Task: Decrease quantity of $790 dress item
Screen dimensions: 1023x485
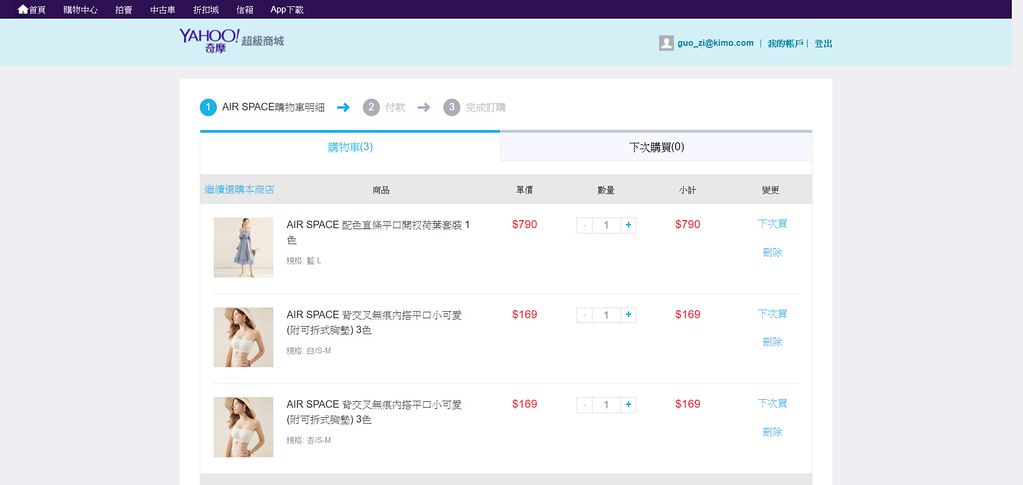Action: (x=585, y=225)
